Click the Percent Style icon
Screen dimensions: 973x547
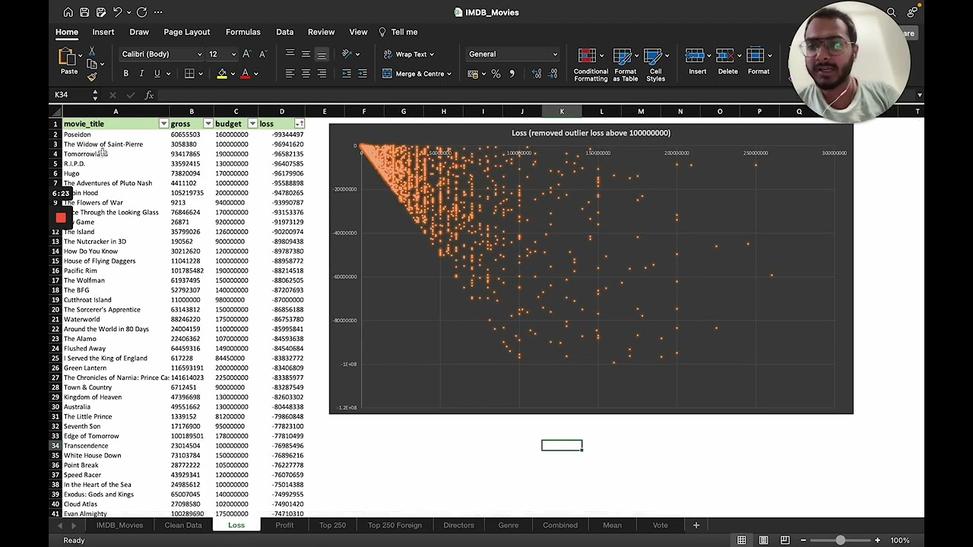click(496, 74)
